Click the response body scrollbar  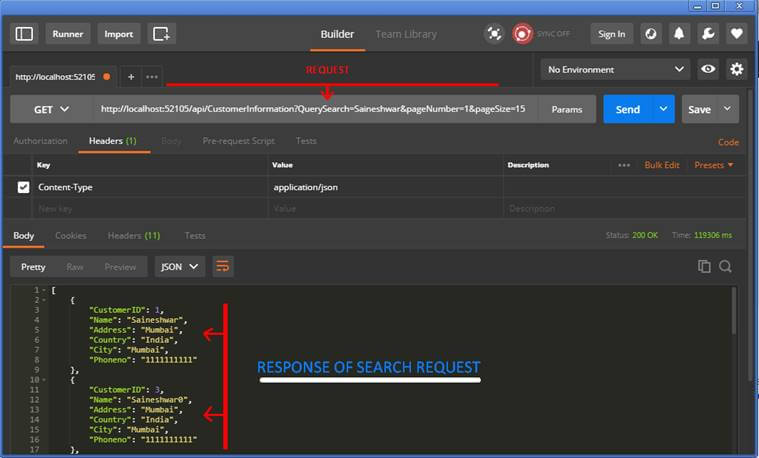pos(734,310)
